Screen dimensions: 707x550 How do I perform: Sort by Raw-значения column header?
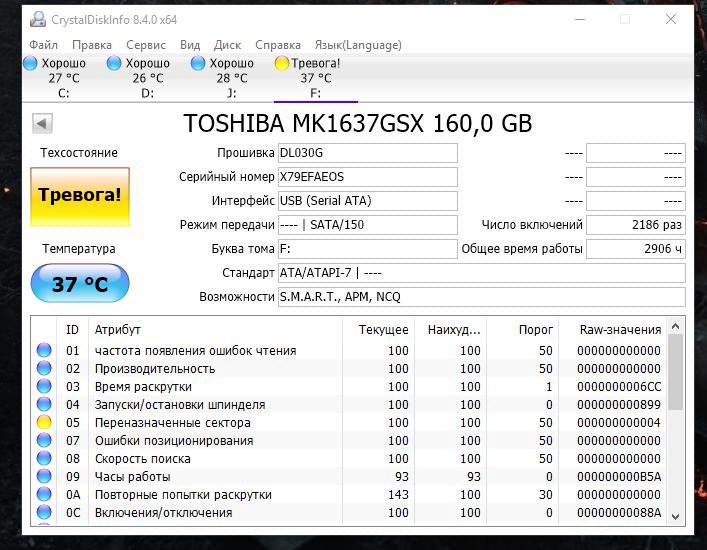[620, 329]
